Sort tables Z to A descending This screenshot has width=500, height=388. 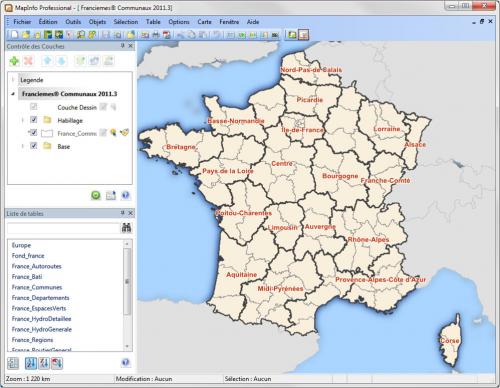point(44,363)
